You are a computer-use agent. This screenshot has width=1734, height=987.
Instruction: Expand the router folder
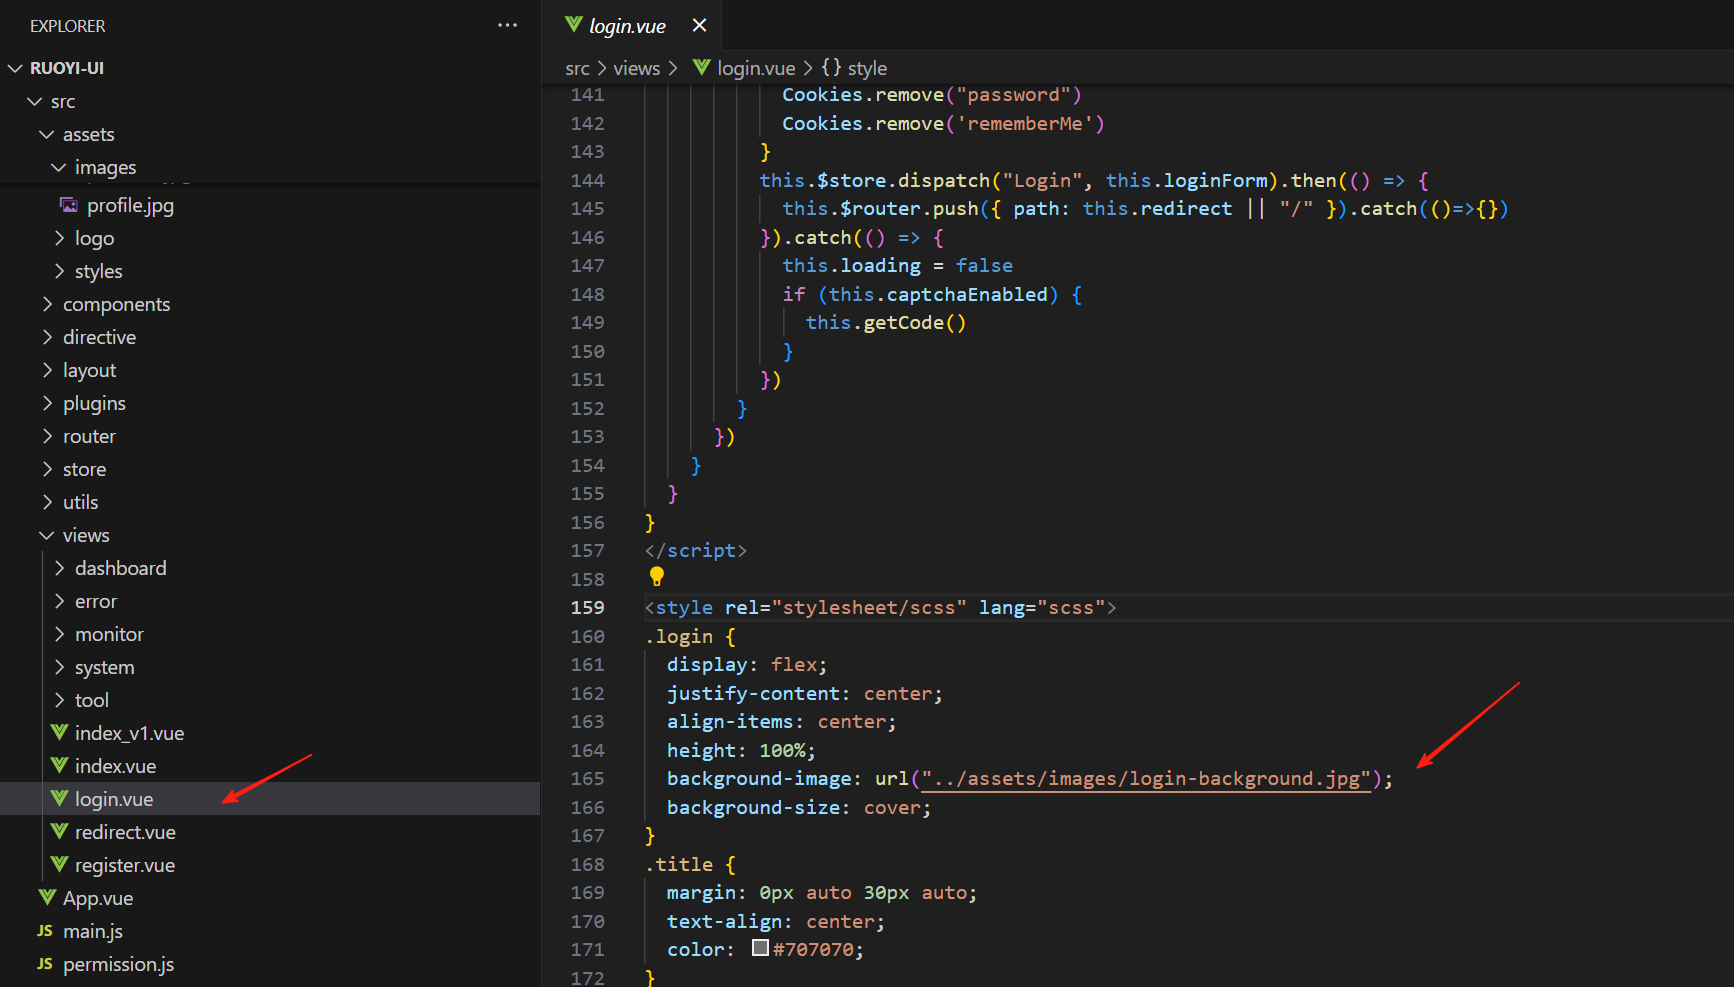(89, 436)
